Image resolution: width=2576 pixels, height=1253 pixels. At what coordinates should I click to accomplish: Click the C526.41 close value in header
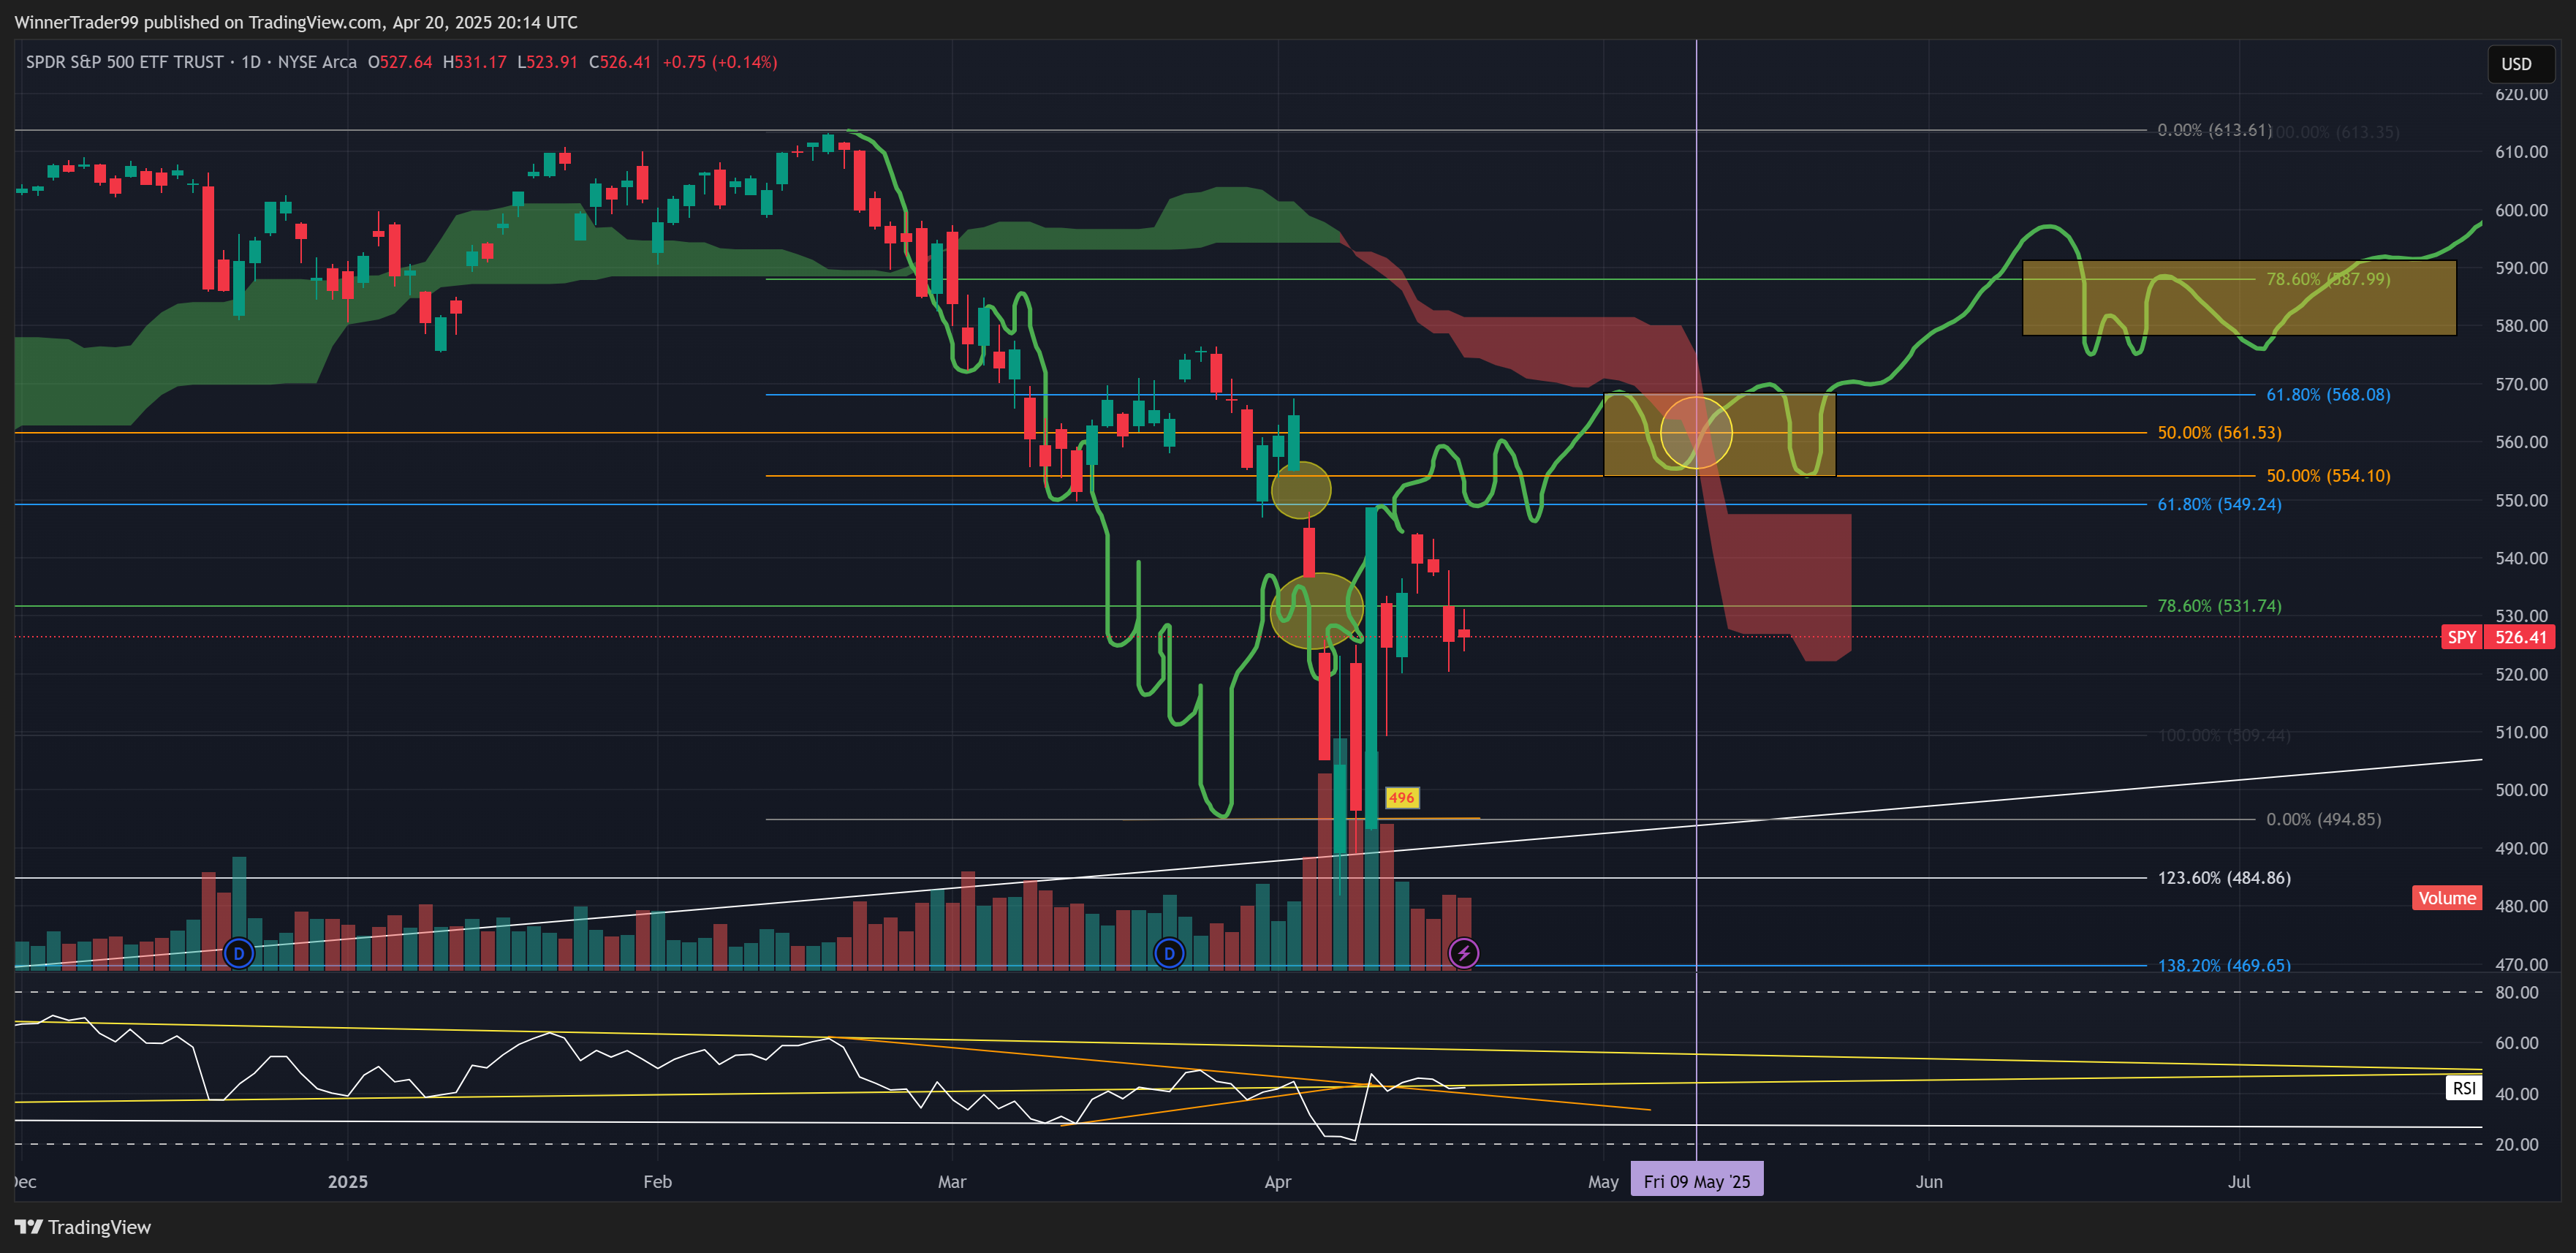point(620,62)
